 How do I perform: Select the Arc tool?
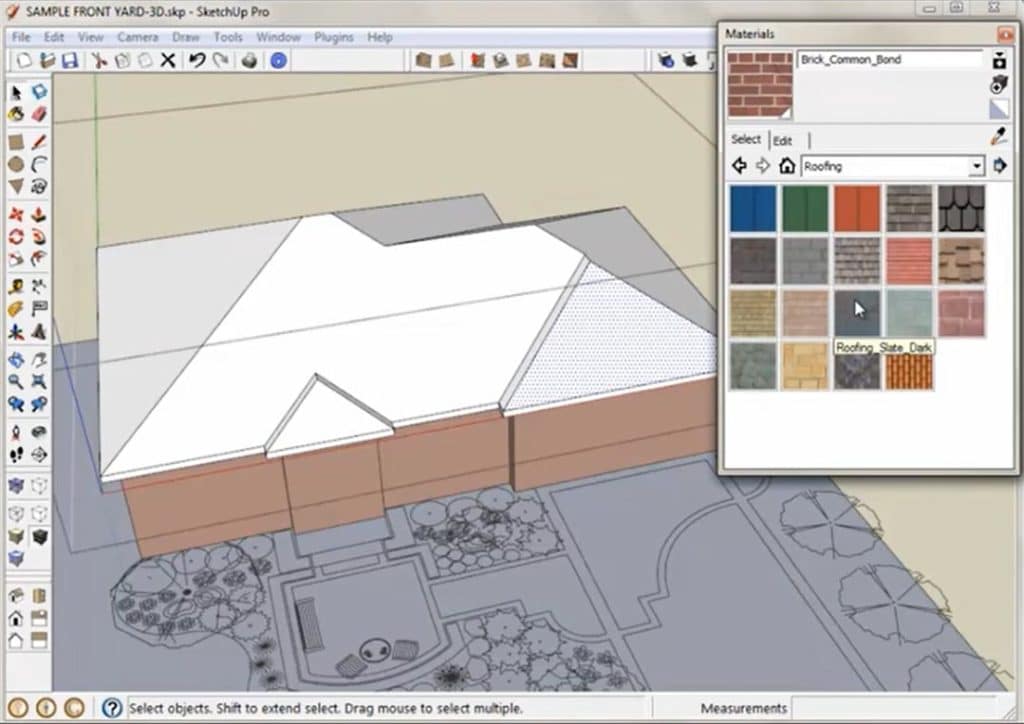click(x=39, y=165)
